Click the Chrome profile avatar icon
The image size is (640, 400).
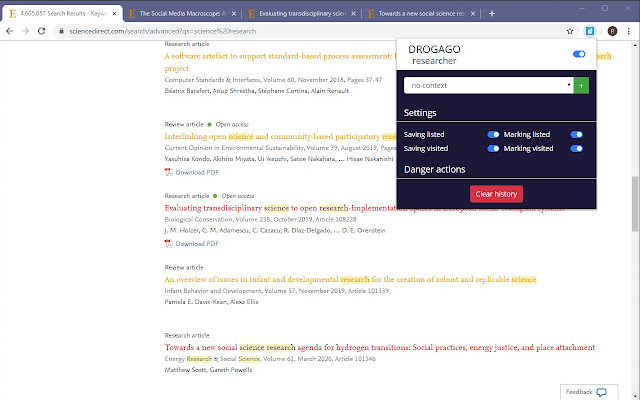point(611,31)
